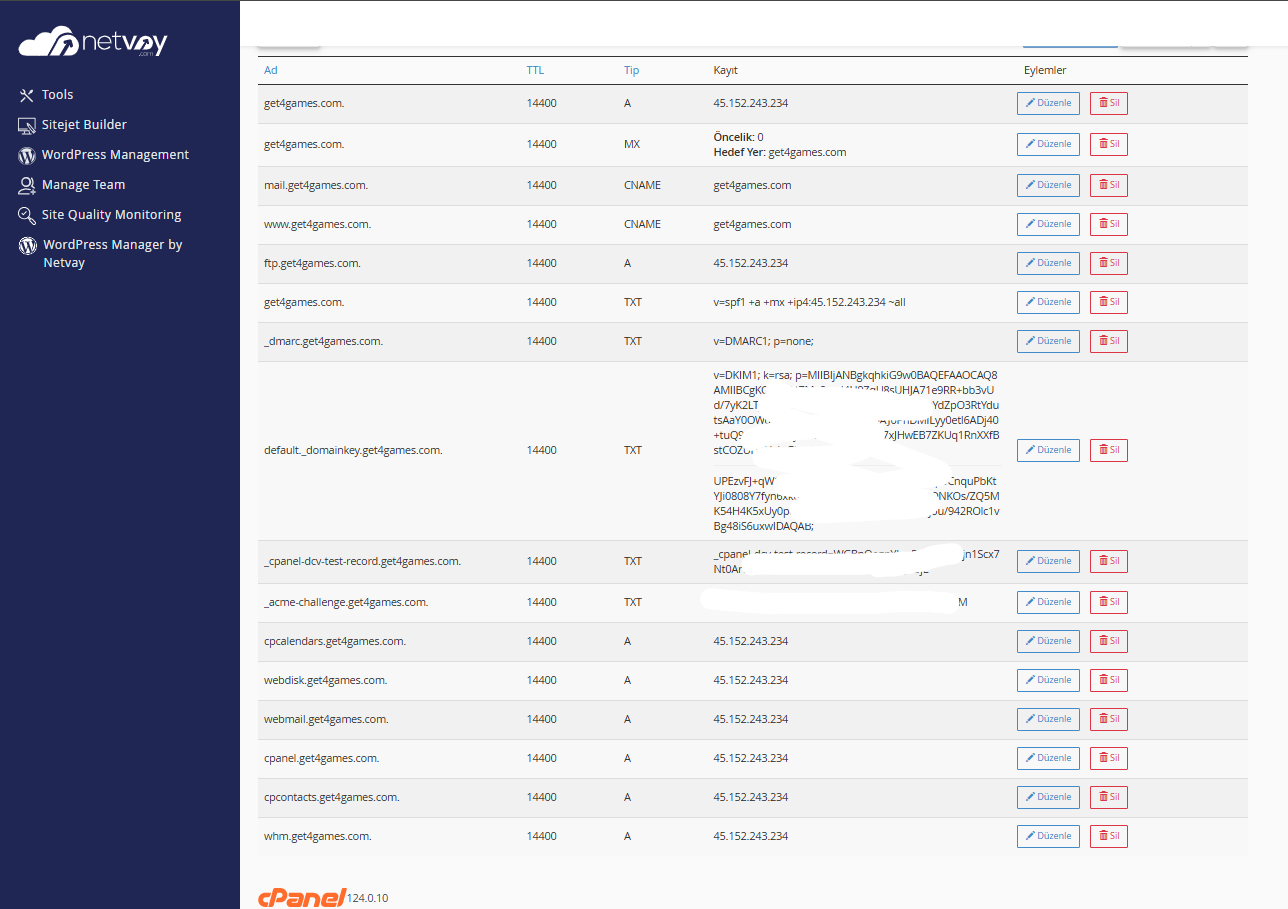Click the MX type cell
The image size is (1288, 909).
pyautogui.click(x=632, y=144)
